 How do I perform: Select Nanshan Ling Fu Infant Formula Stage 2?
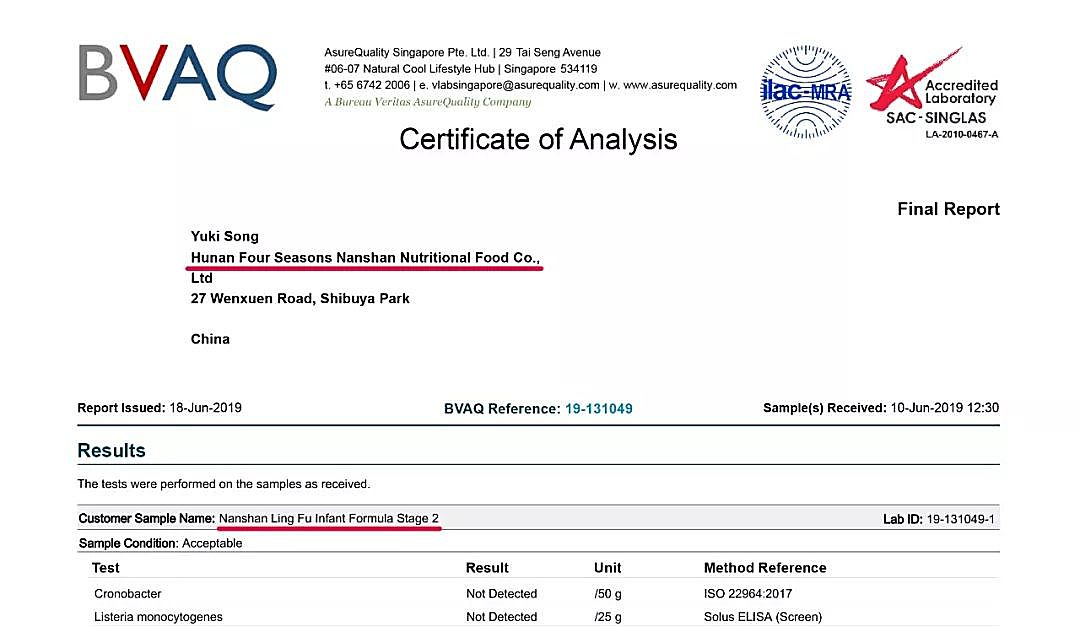(x=329, y=518)
